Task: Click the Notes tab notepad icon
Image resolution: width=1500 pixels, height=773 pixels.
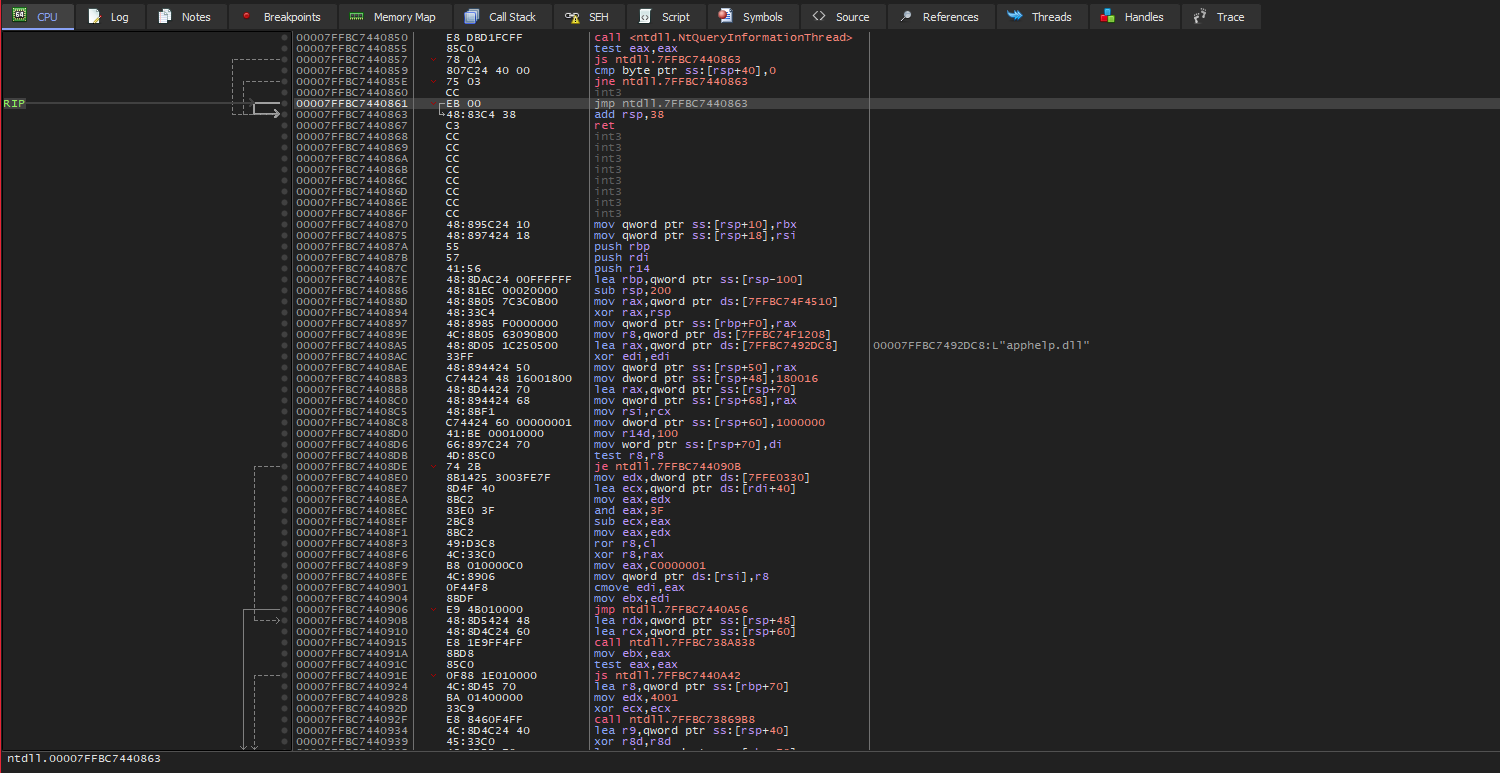Action: click(165, 17)
